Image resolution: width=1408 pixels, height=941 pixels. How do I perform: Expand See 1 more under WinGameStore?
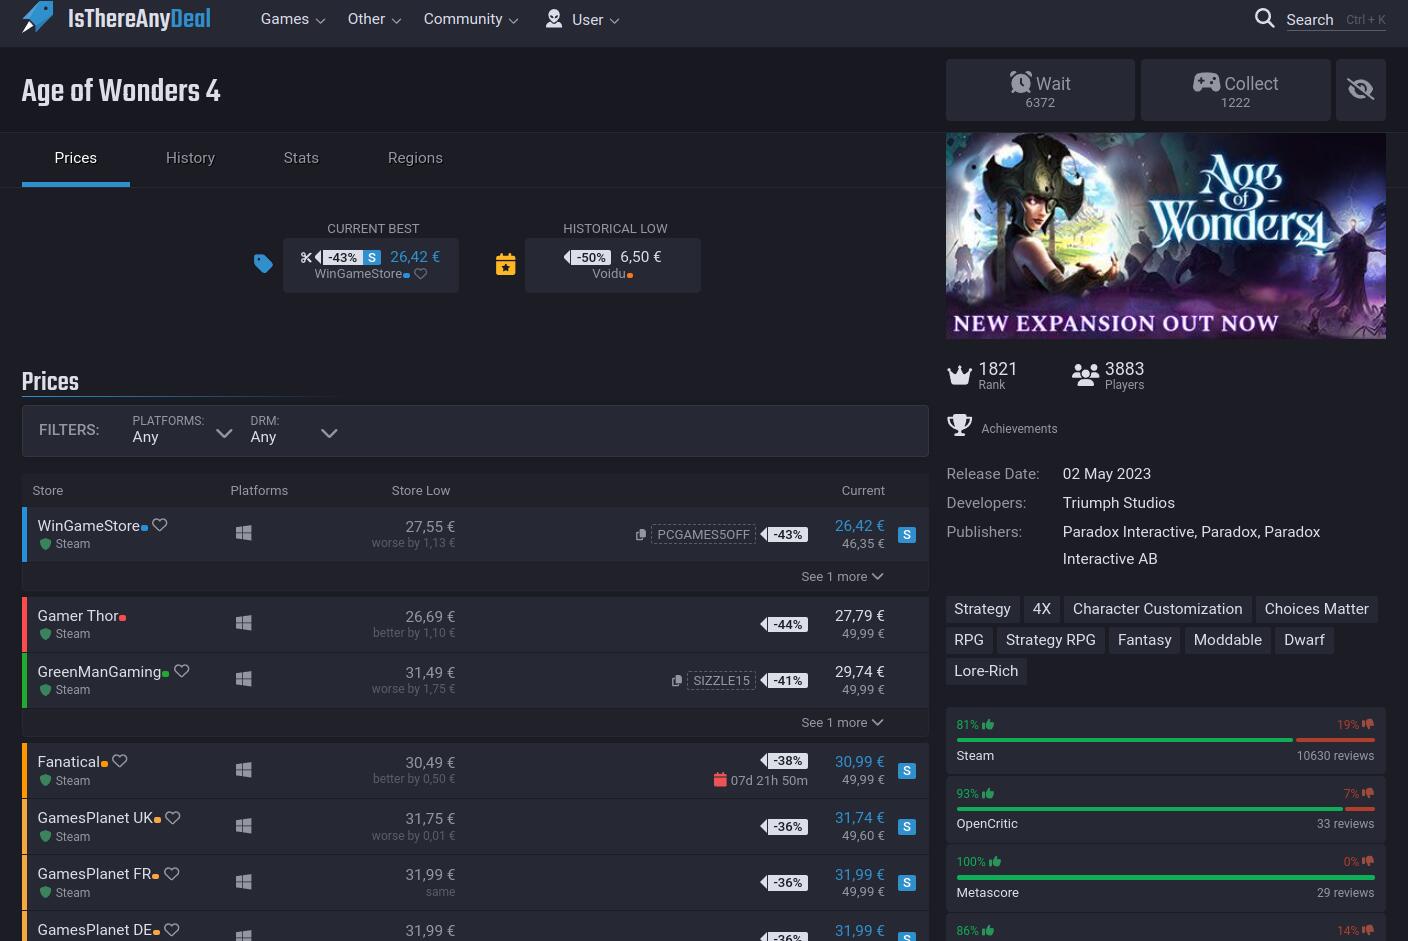(842, 577)
